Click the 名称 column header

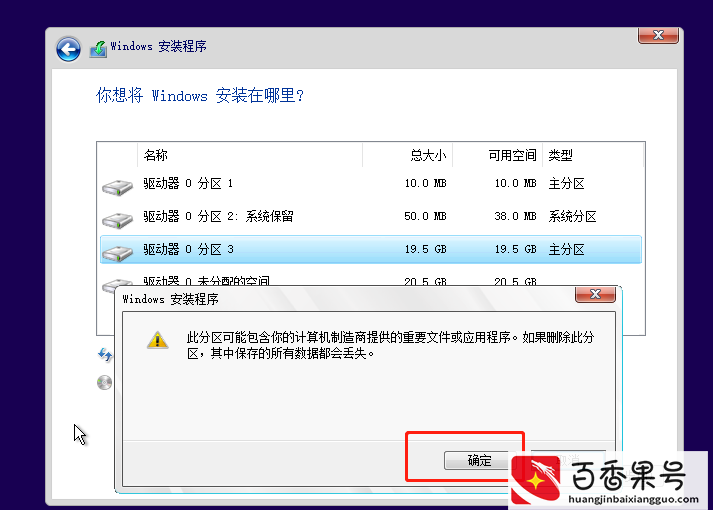click(250, 155)
